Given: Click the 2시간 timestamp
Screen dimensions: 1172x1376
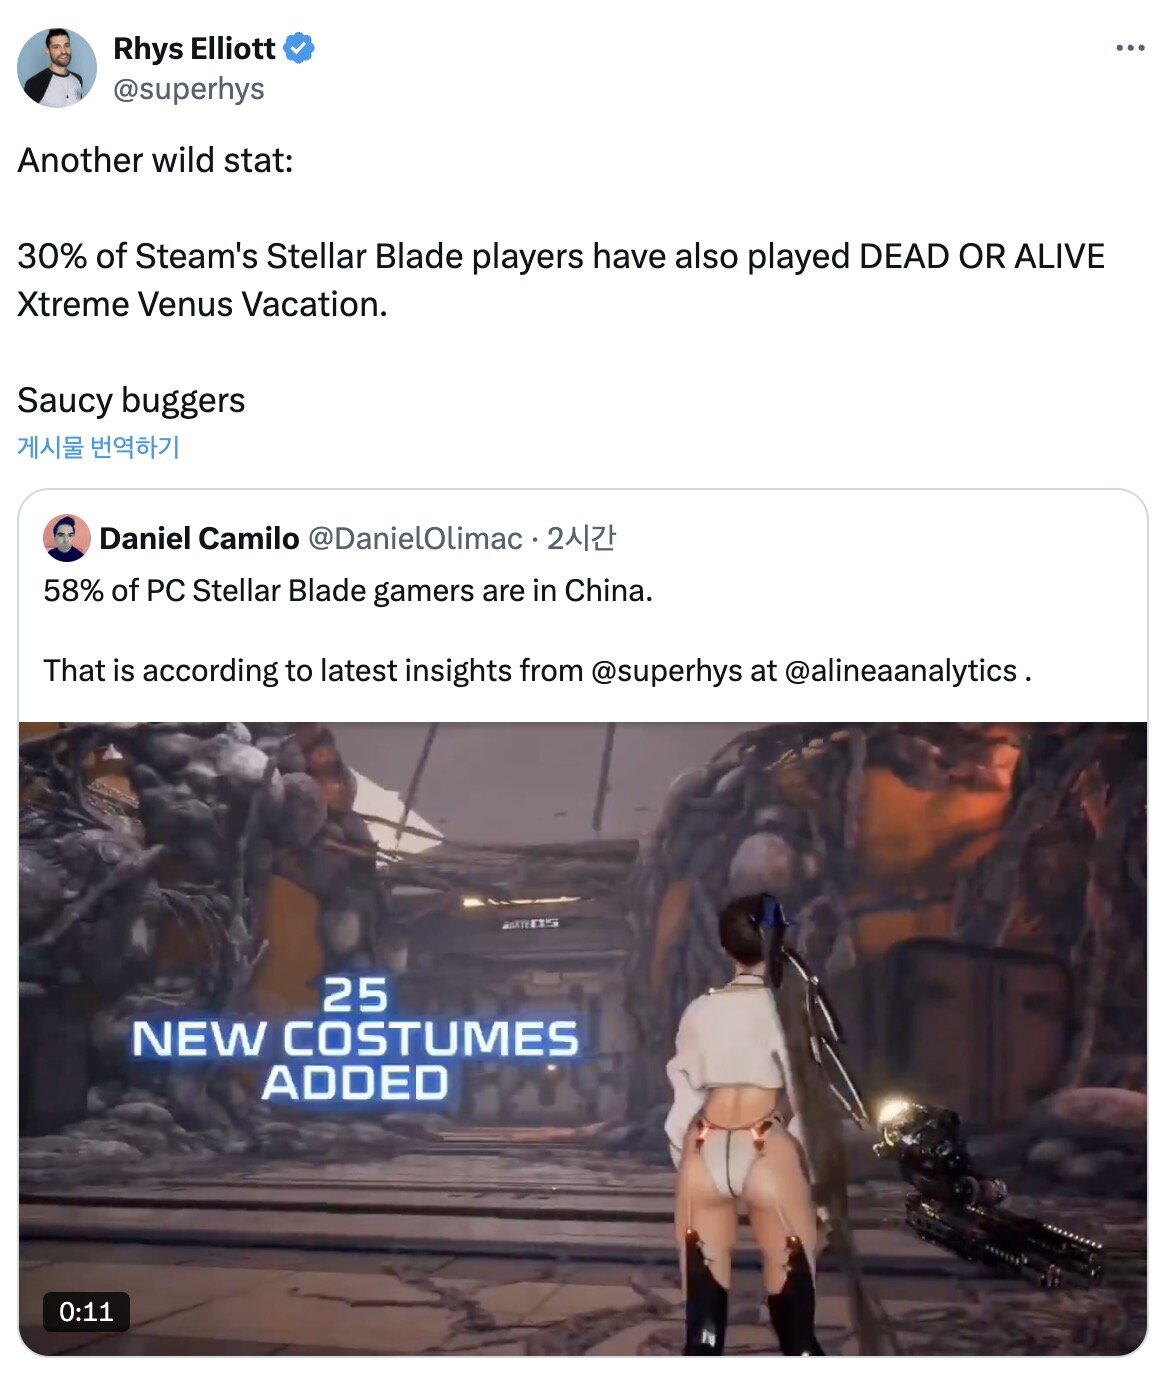Looking at the screenshot, I should [581, 538].
